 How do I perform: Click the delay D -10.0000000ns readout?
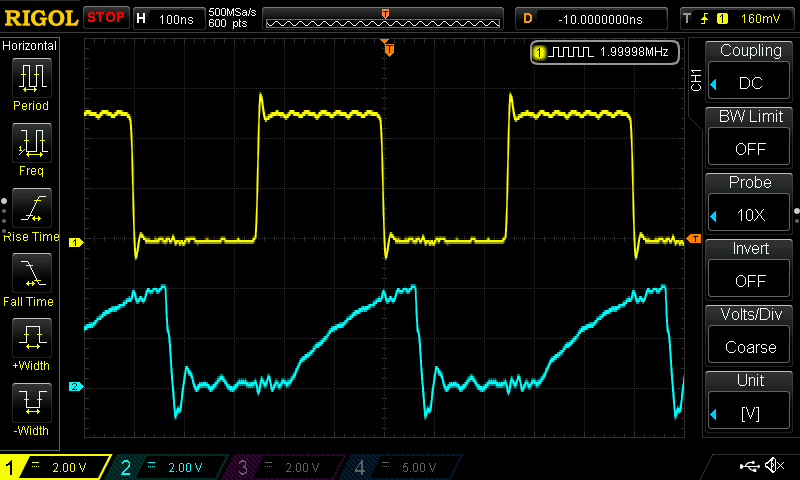[591, 19]
